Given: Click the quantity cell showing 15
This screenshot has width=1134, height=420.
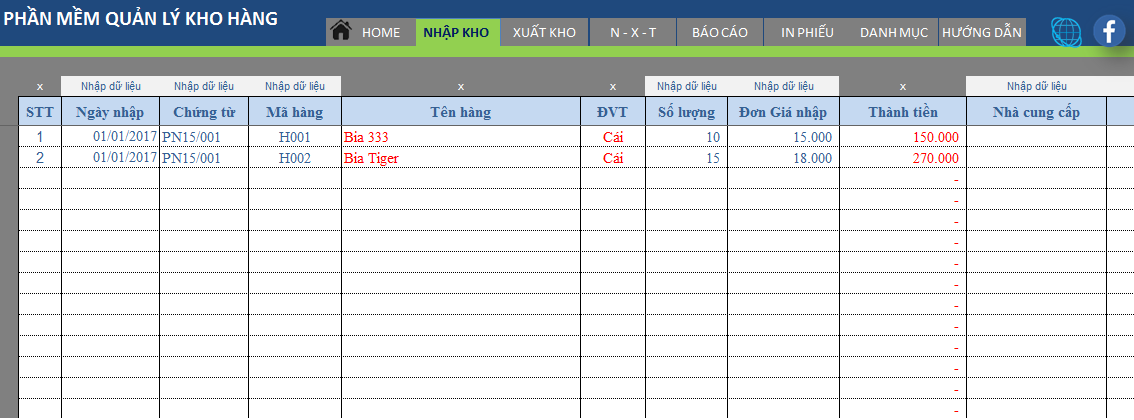Looking at the screenshot, I should click(x=686, y=158).
